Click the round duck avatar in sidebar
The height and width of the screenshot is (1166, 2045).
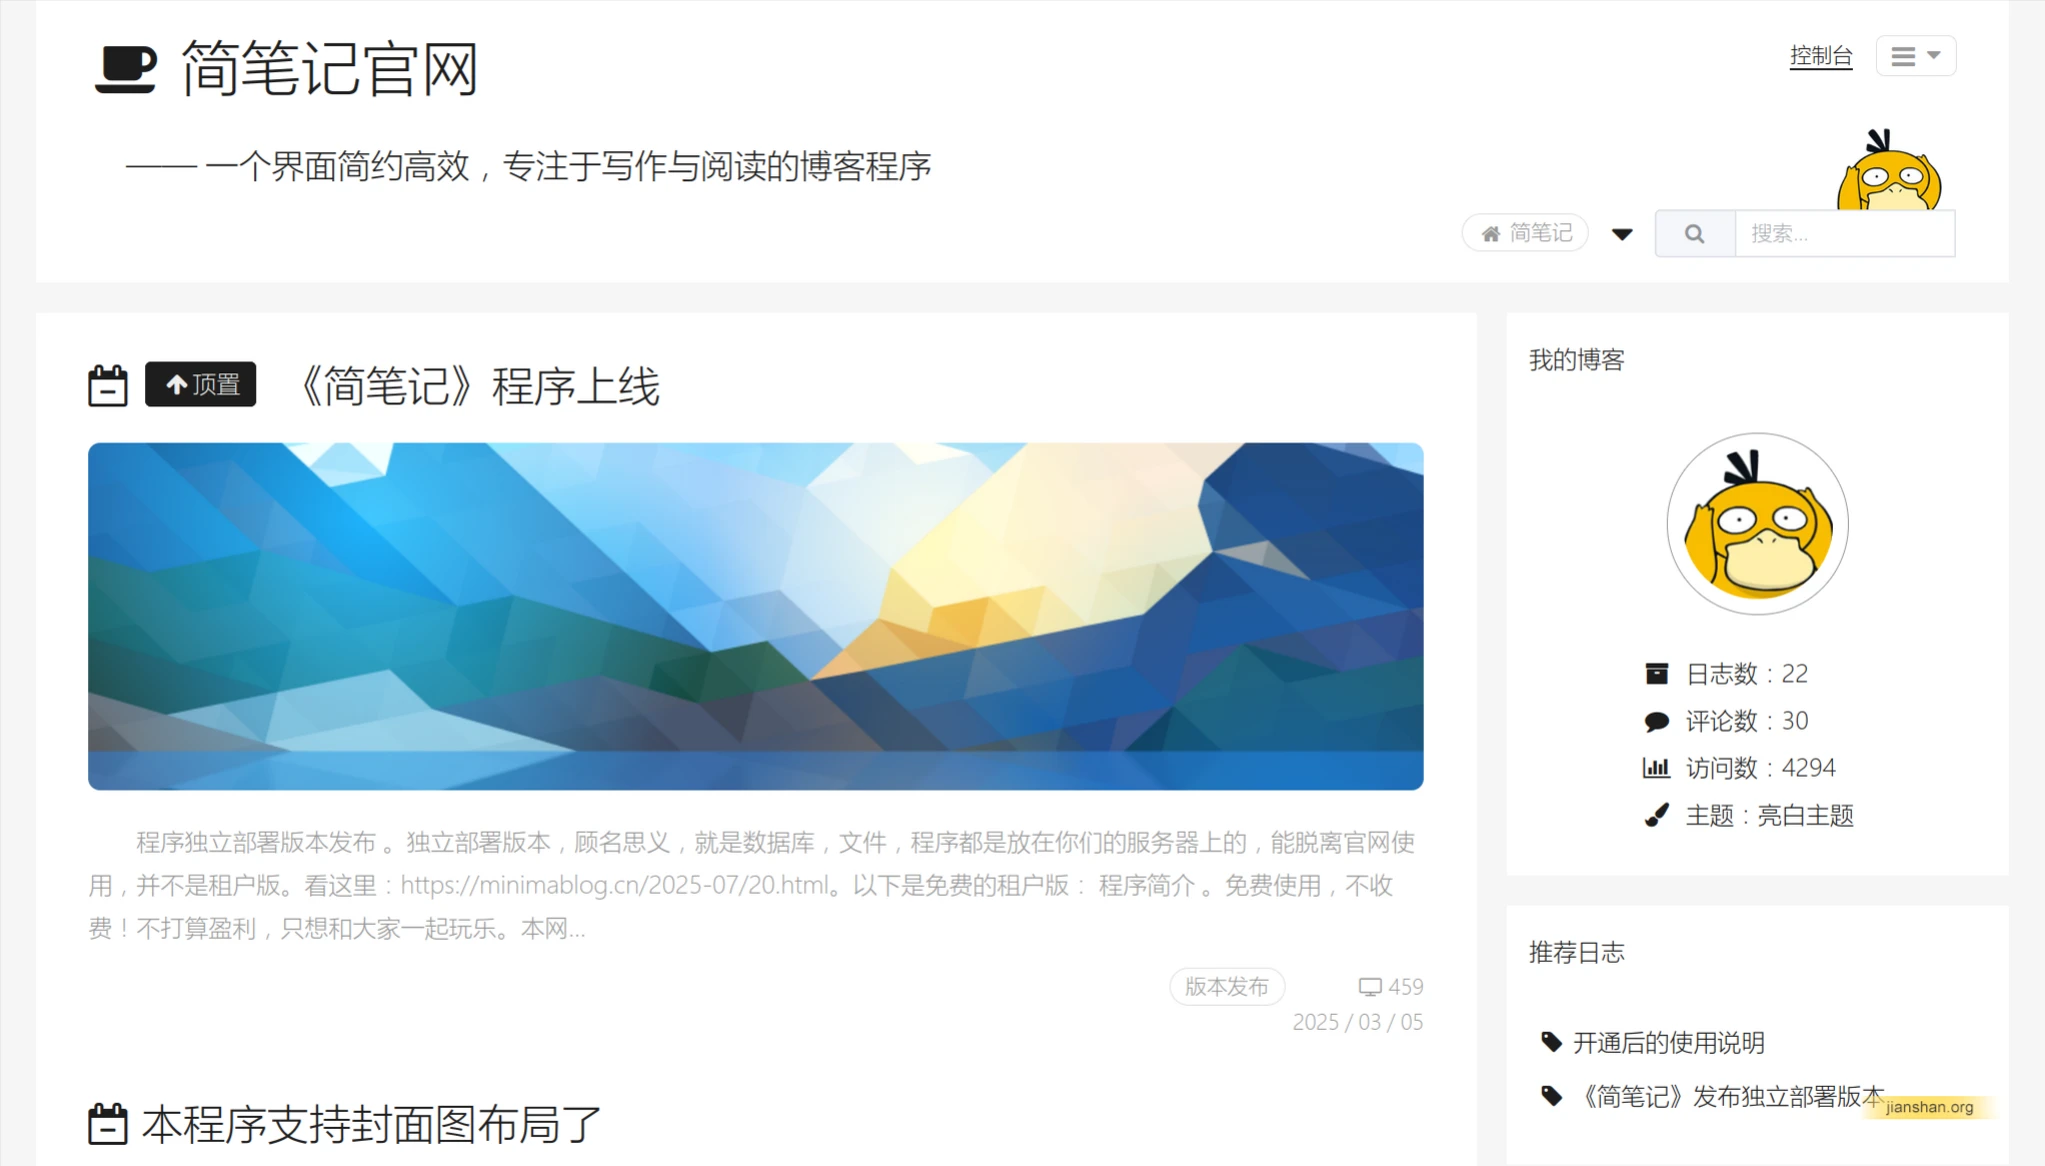click(x=1757, y=524)
